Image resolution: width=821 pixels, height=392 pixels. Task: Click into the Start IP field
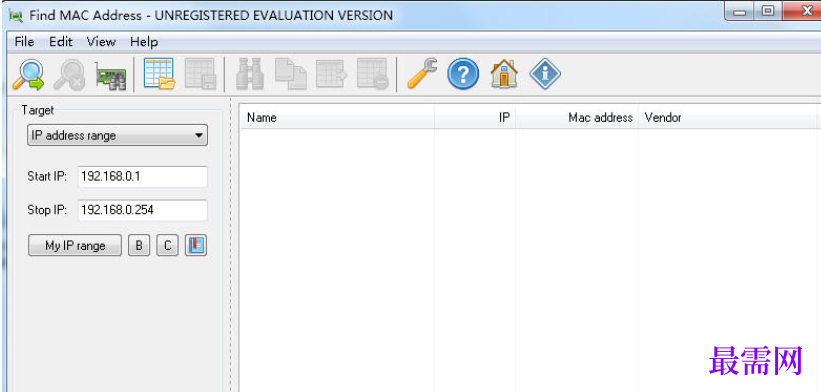coord(142,177)
